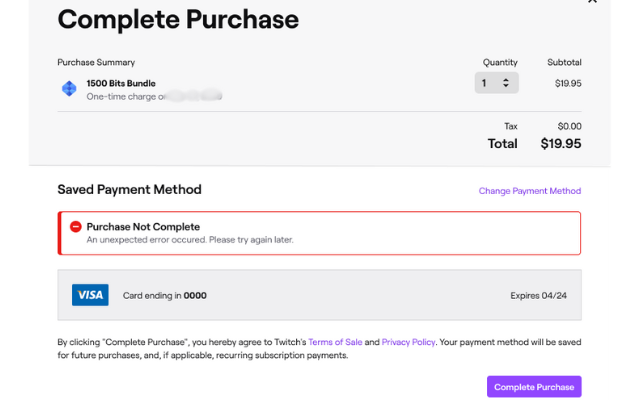Click the 'Complete Purchase' page title
This screenshot has height=400, width=640.
point(178,19)
